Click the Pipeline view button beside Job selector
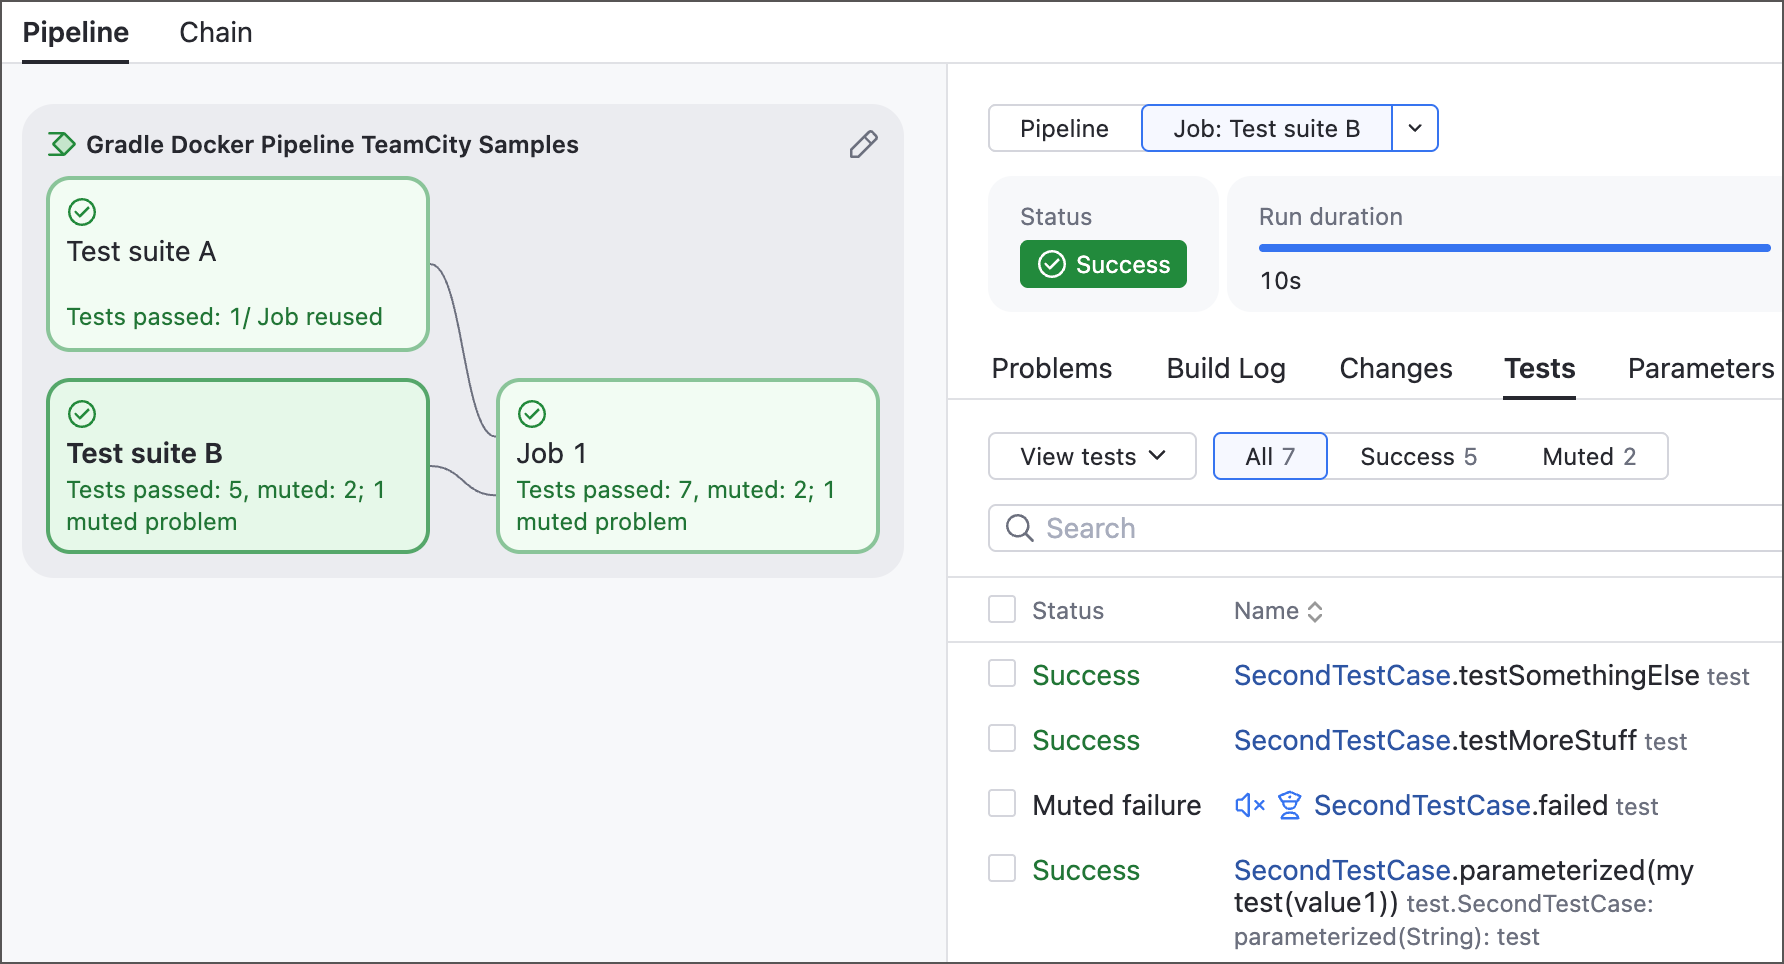Screen dimensions: 1784x964 tap(1064, 128)
